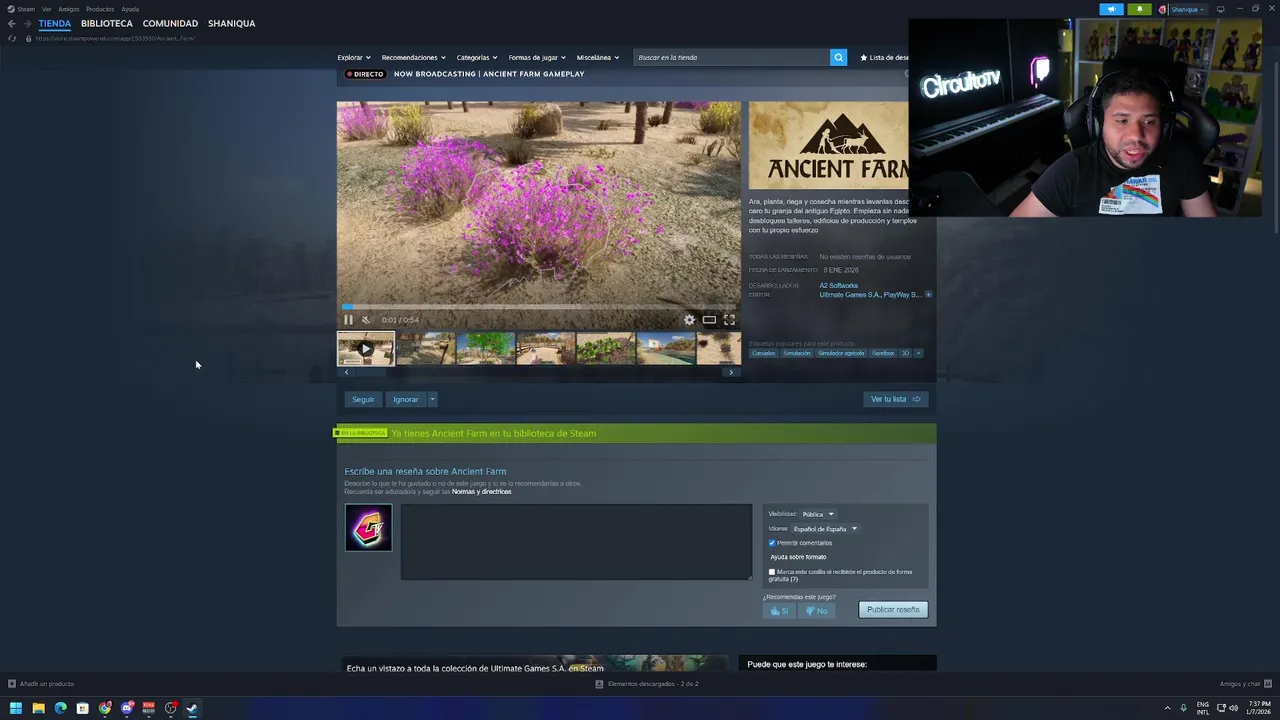Click the Buscar en la tienda search field
The image size is (1280, 720).
732,57
